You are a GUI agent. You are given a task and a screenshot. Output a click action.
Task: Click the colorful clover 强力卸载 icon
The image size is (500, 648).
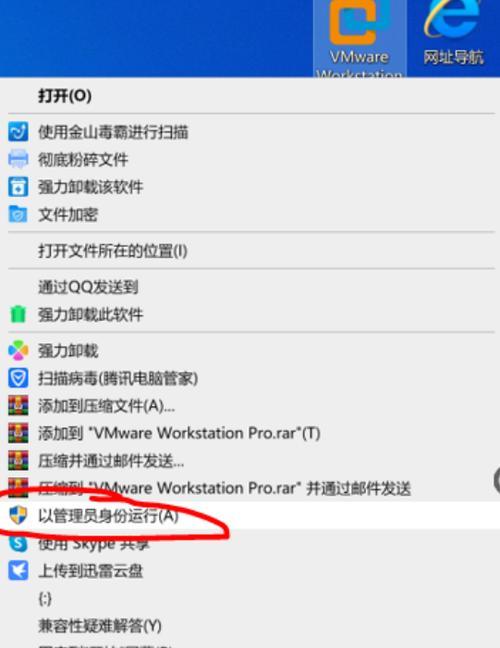pyautogui.click(x=18, y=350)
